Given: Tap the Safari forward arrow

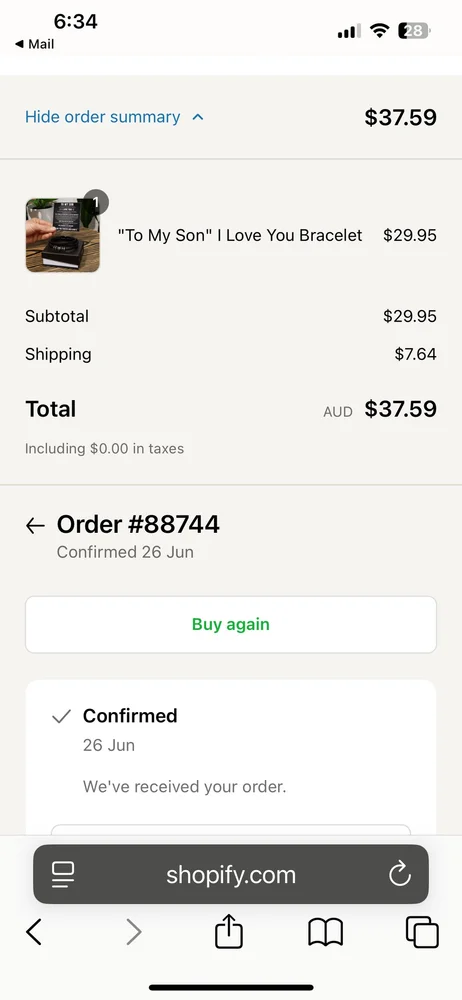Looking at the screenshot, I should [x=133, y=932].
